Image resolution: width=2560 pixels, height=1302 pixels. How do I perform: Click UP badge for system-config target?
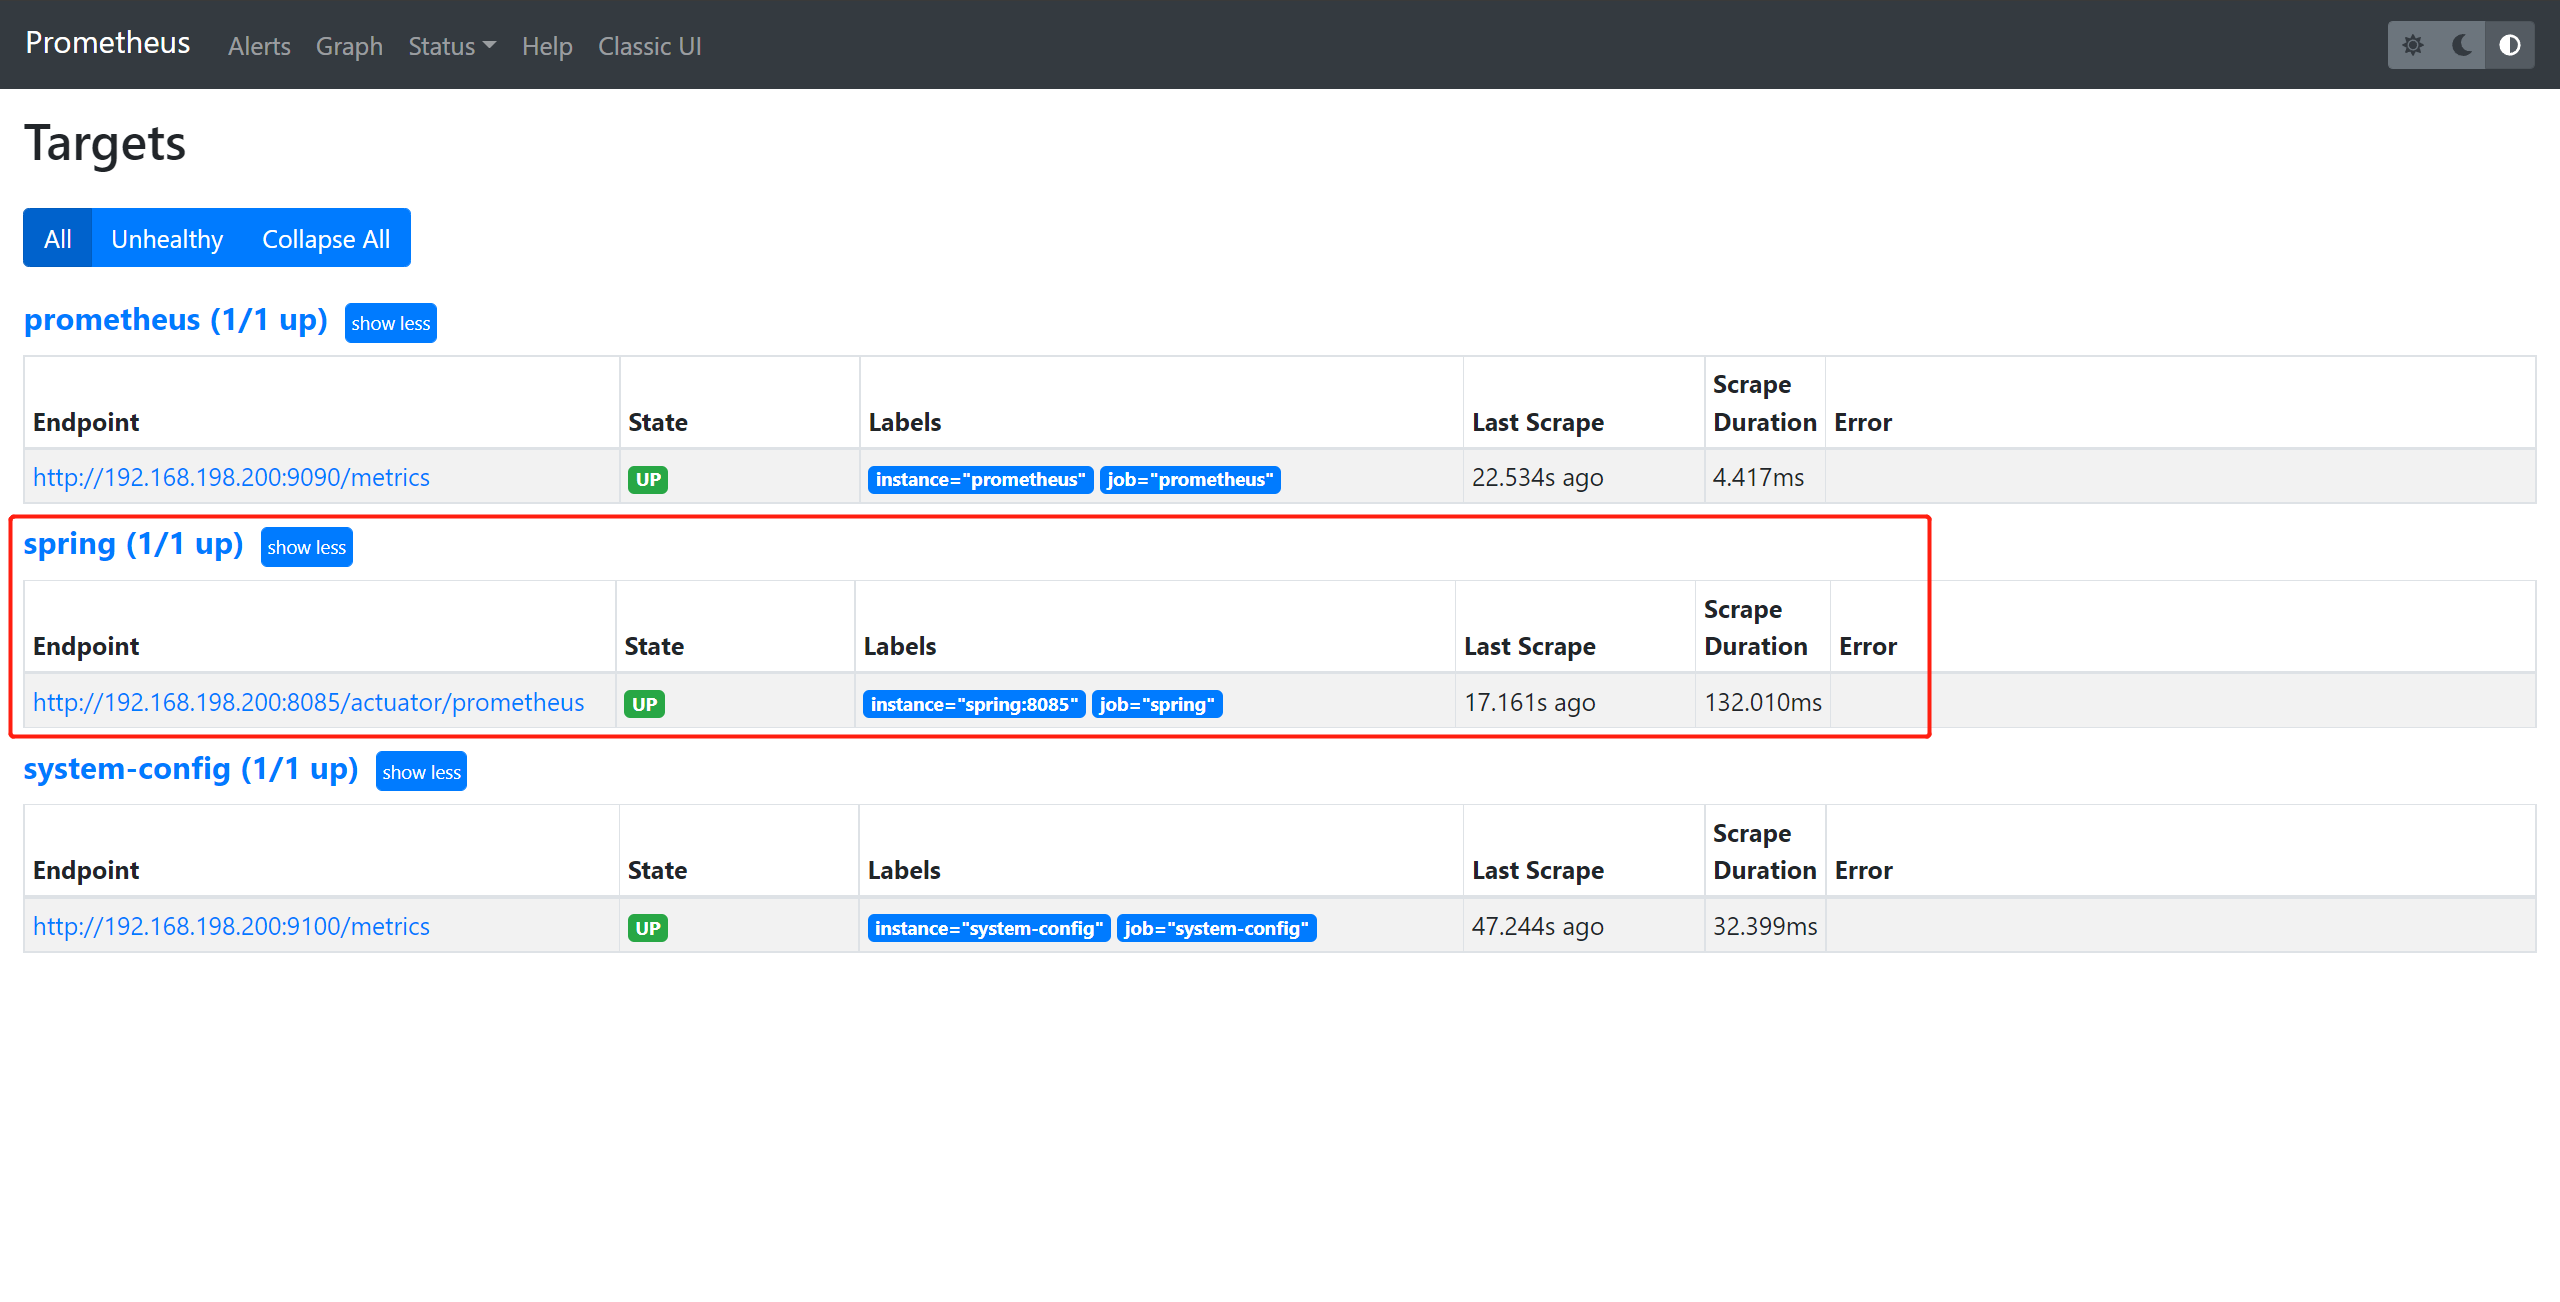648,928
